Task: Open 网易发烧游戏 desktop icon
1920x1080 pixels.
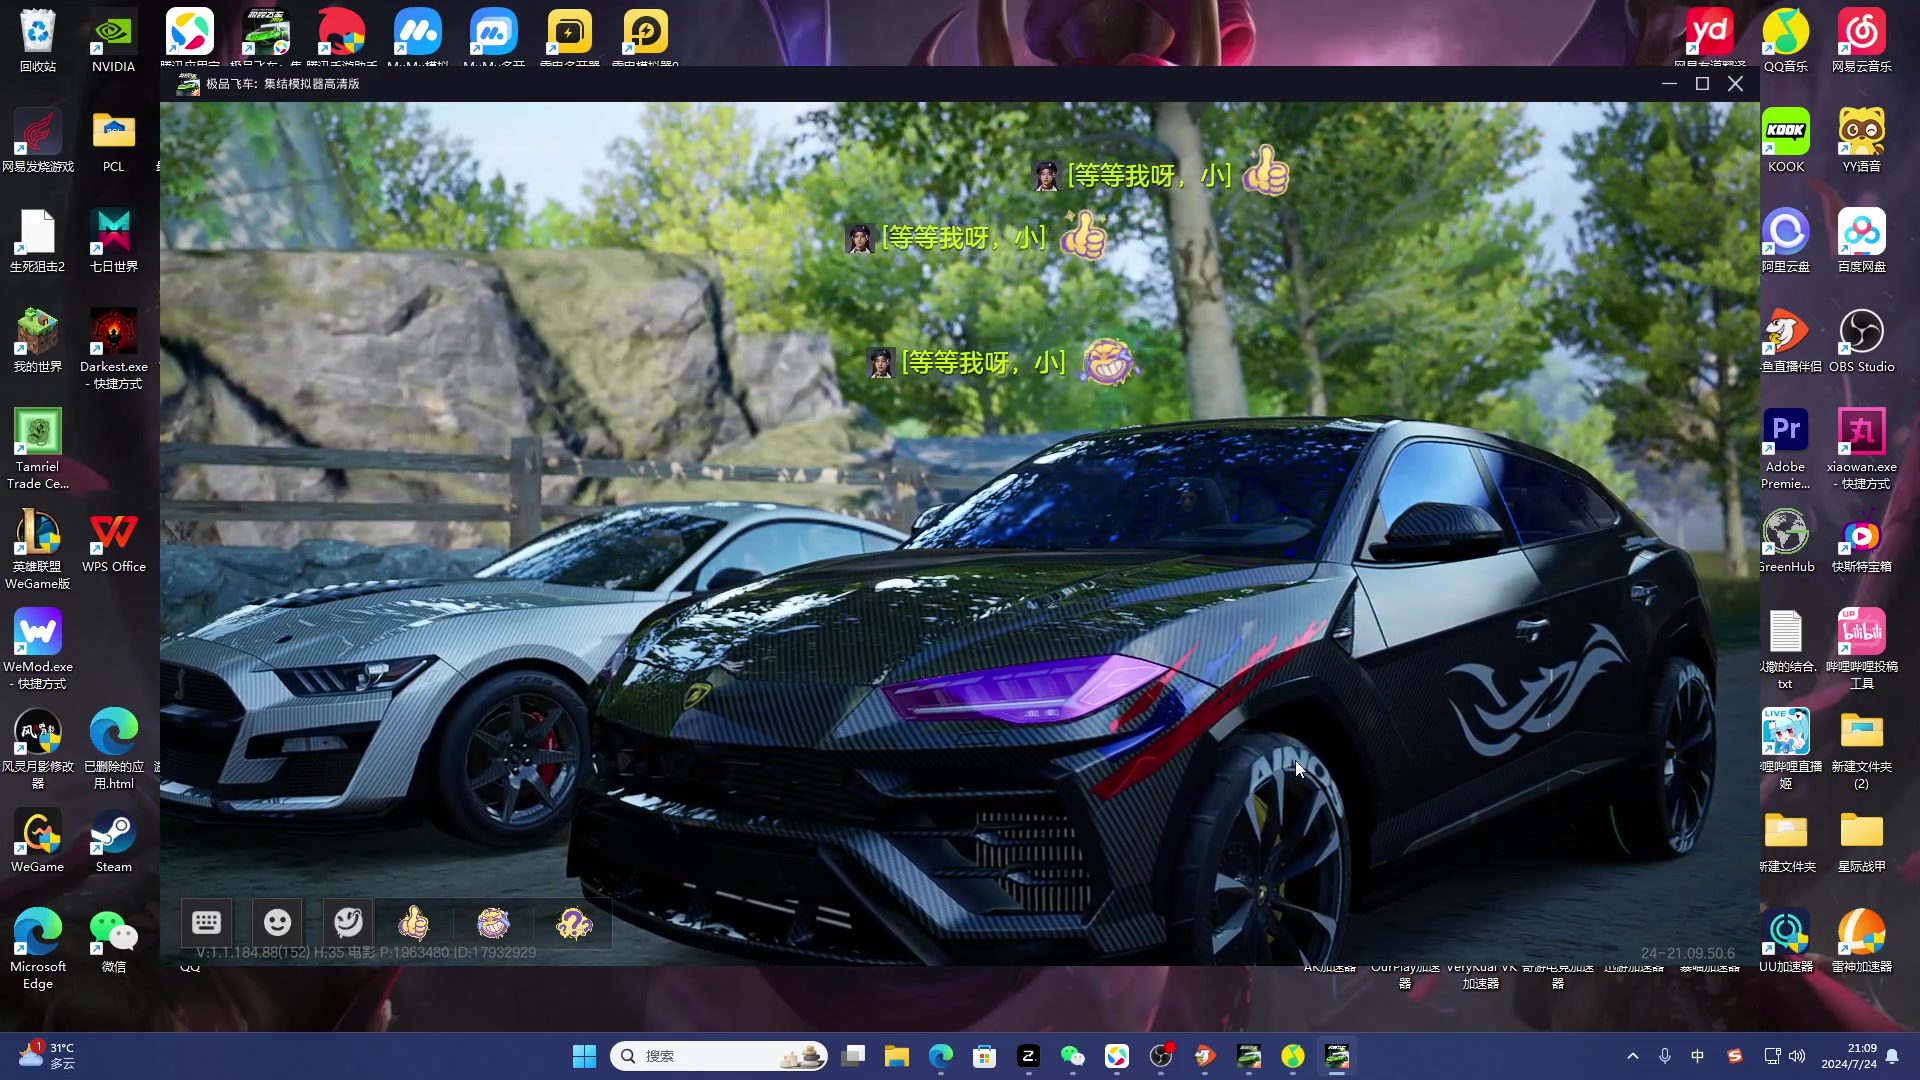Action: (38, 141)
